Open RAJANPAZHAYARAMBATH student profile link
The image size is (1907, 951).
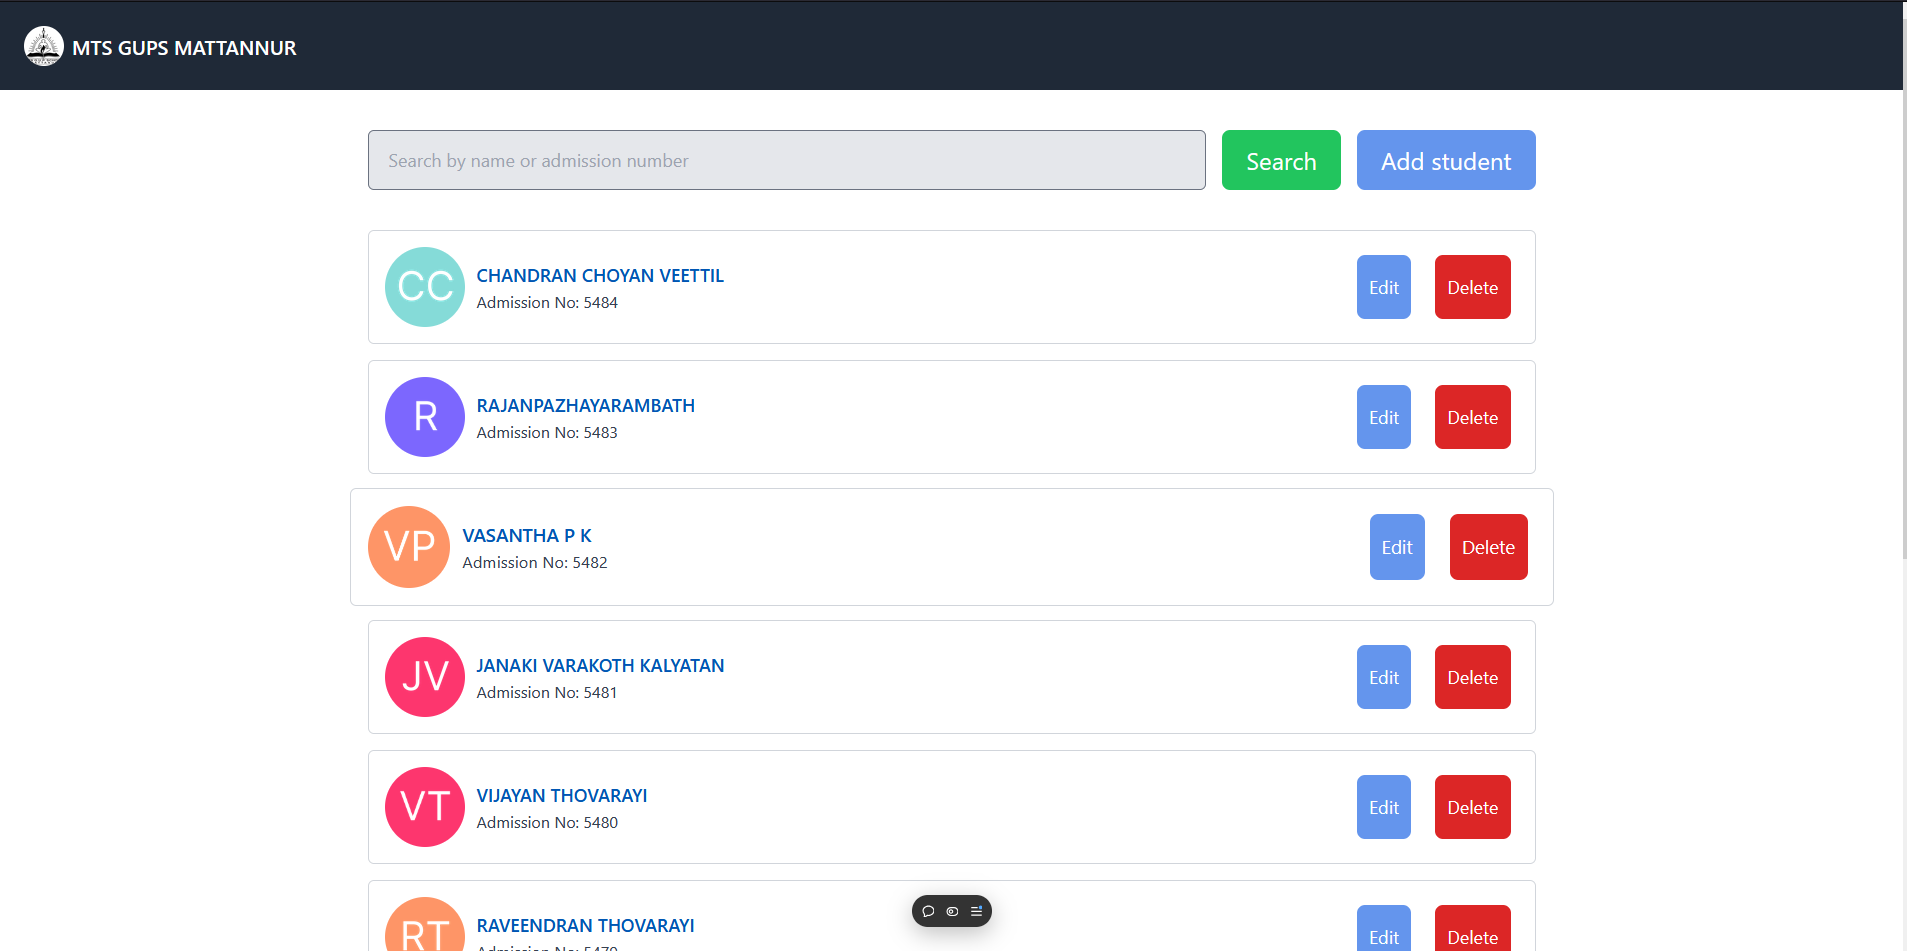click(585, 406)
